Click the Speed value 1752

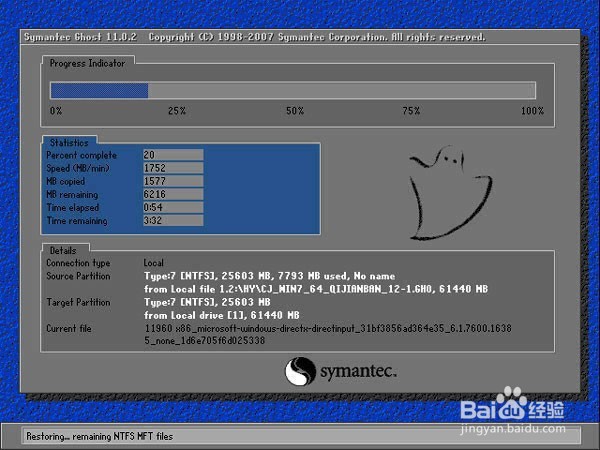pos(173,168)
